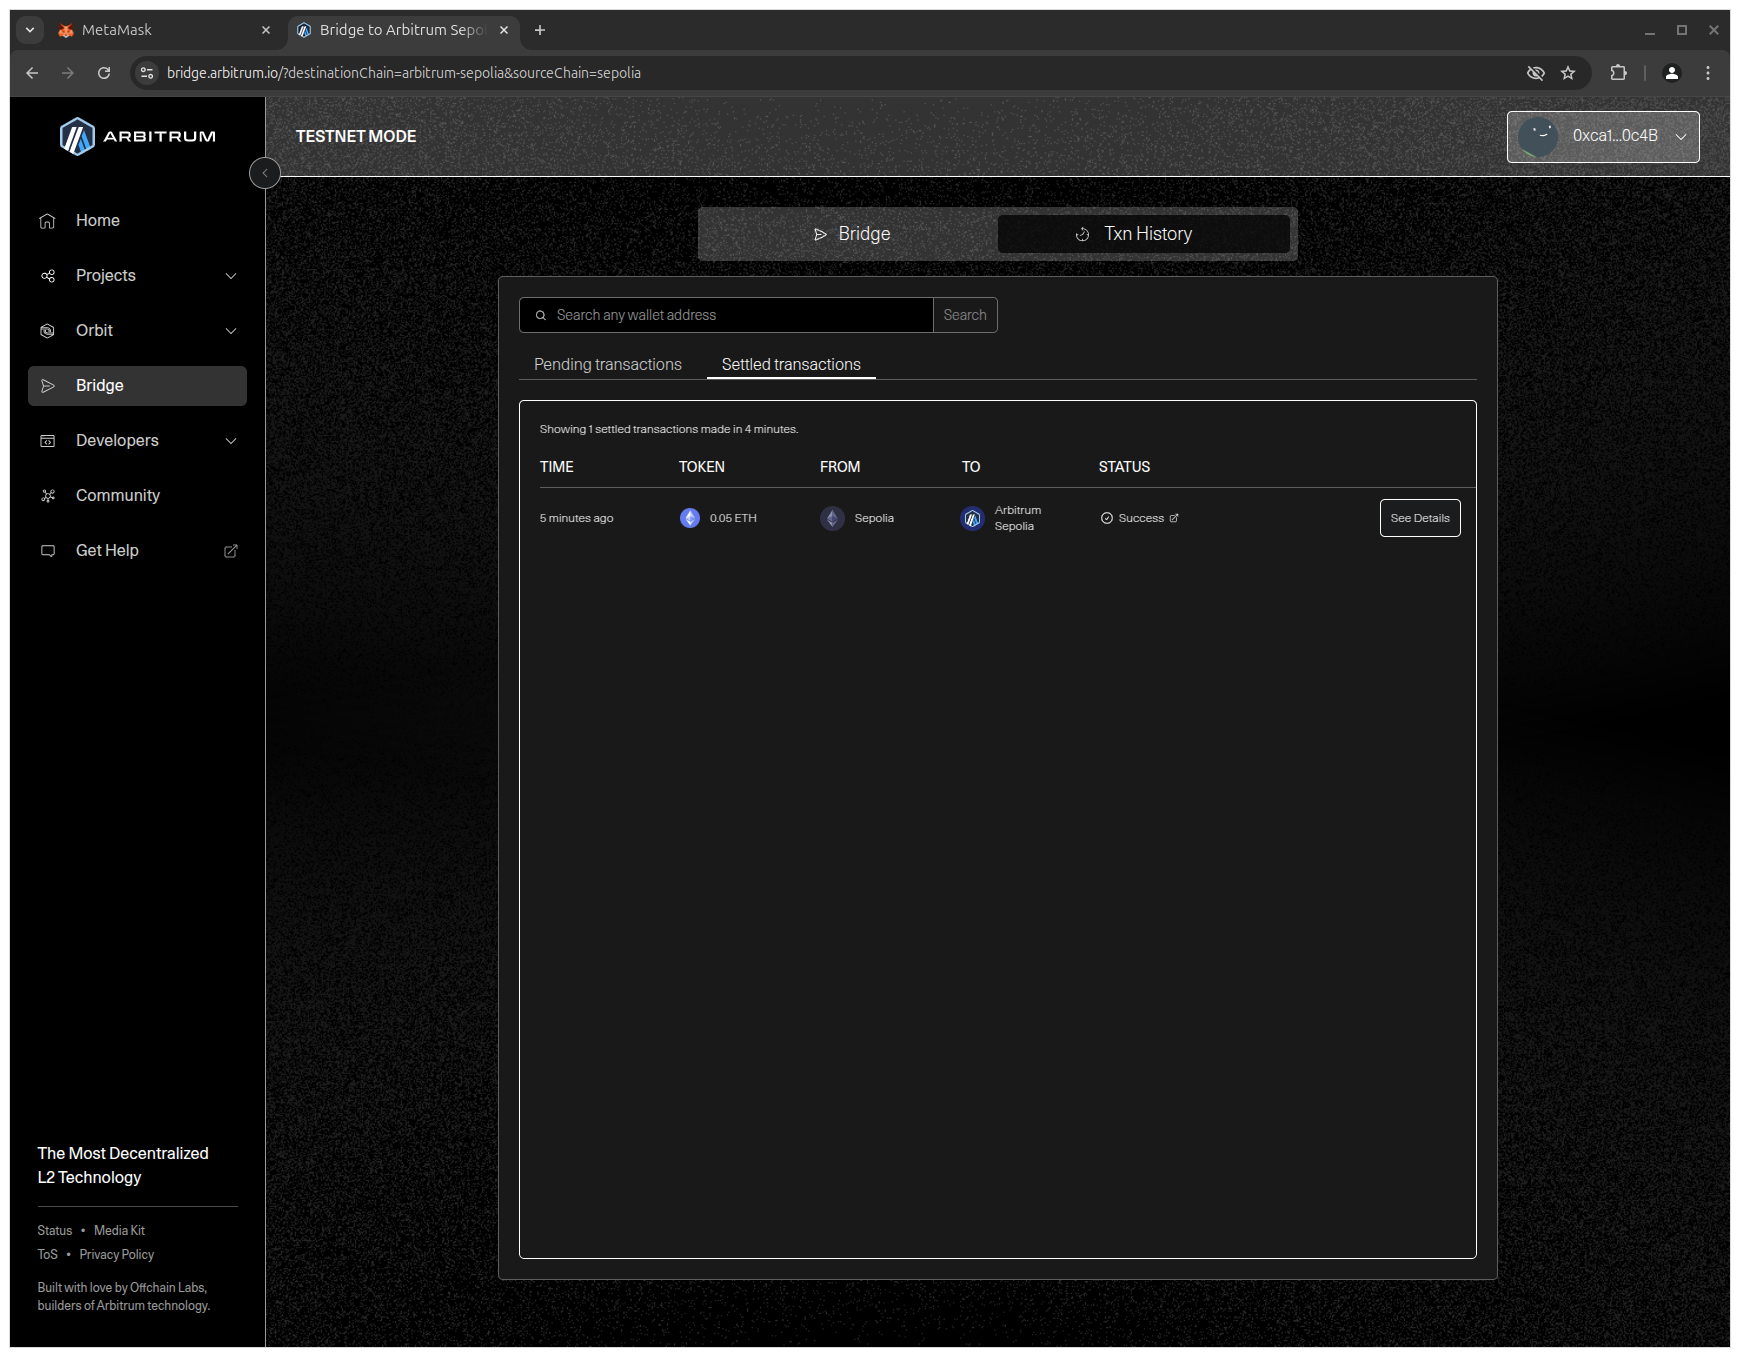Bookmark this page with star
1740x1357 pixels.
pyautogui.click(x=1568, y=73)
